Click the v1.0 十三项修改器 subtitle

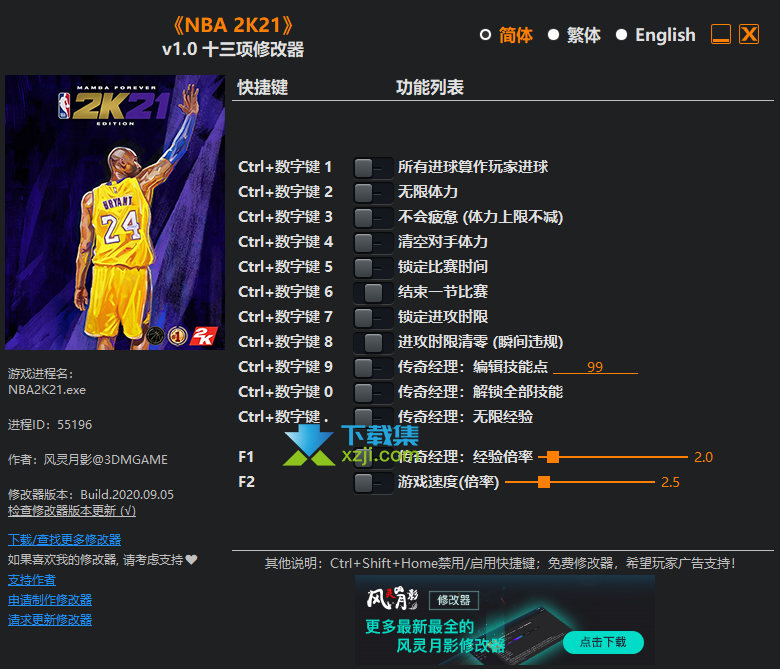(233, 50)
